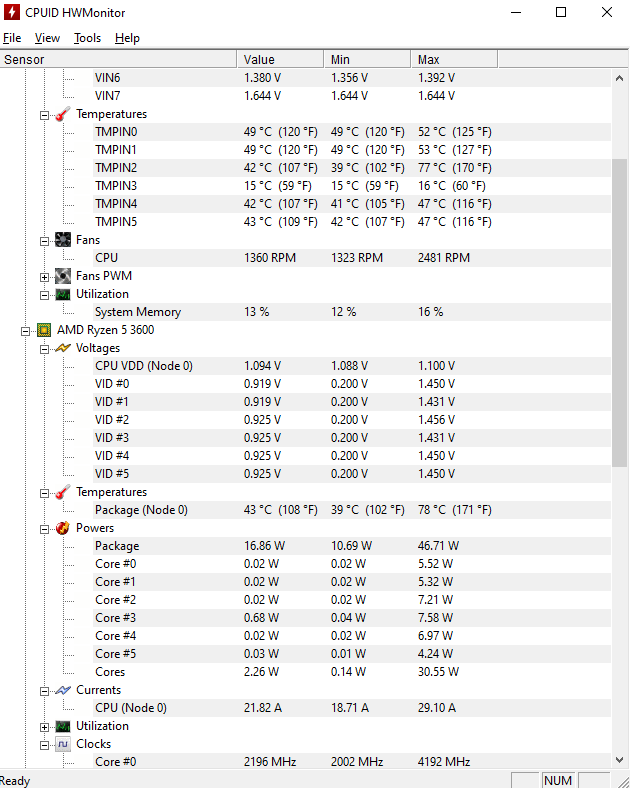Select the Core #3 power row
630x788 pixels.
click(352, 618)
